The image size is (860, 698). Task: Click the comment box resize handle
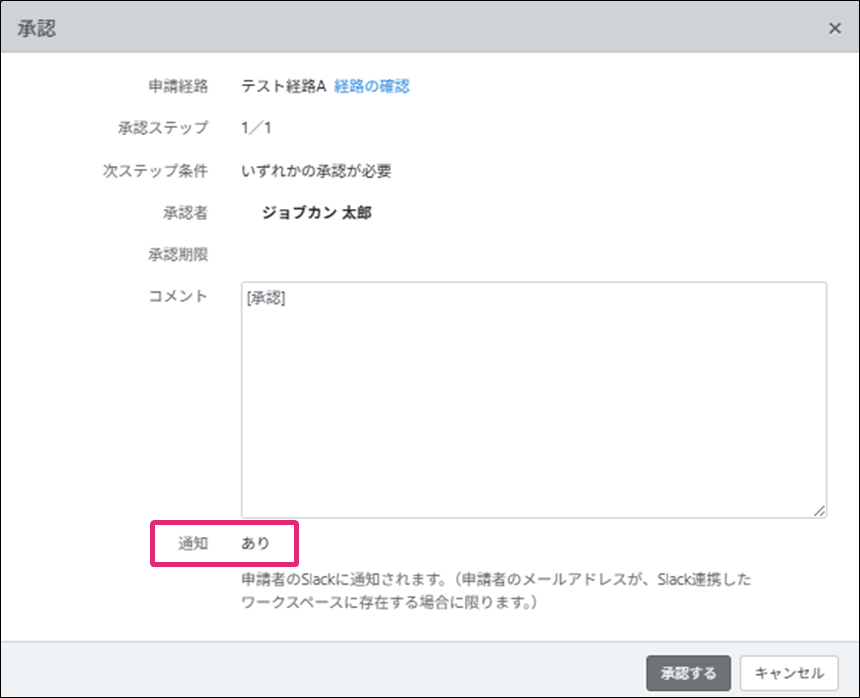point(819,510)
